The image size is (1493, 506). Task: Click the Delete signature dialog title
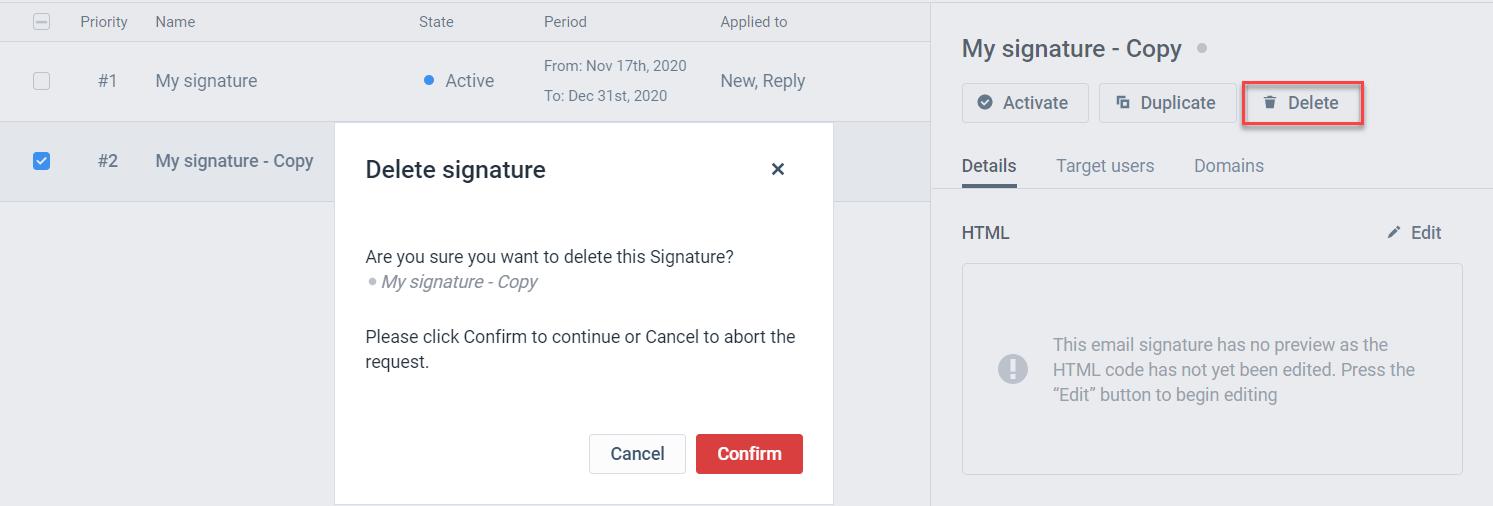[x=455, y=169]
